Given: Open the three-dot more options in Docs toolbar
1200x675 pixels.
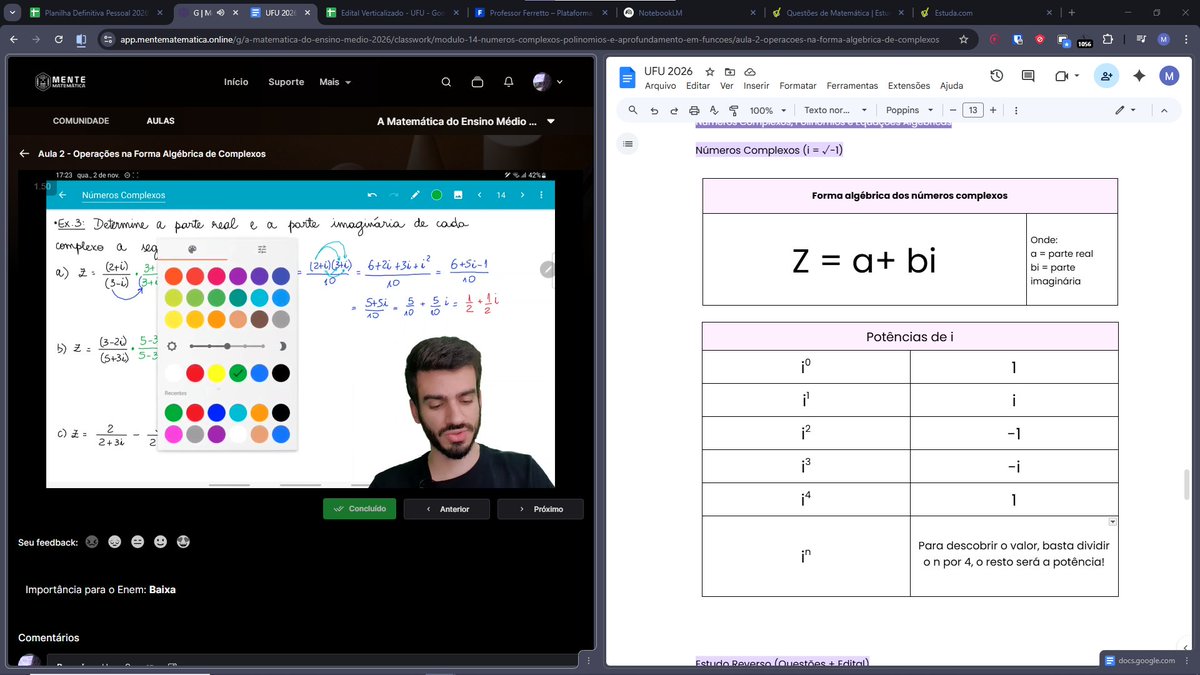Looking at the screenshot, I should point(1015,110).
